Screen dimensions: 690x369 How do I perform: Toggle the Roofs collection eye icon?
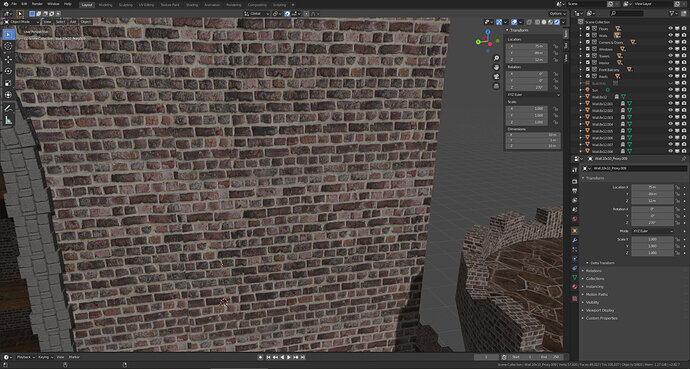[x=671, y=76]
